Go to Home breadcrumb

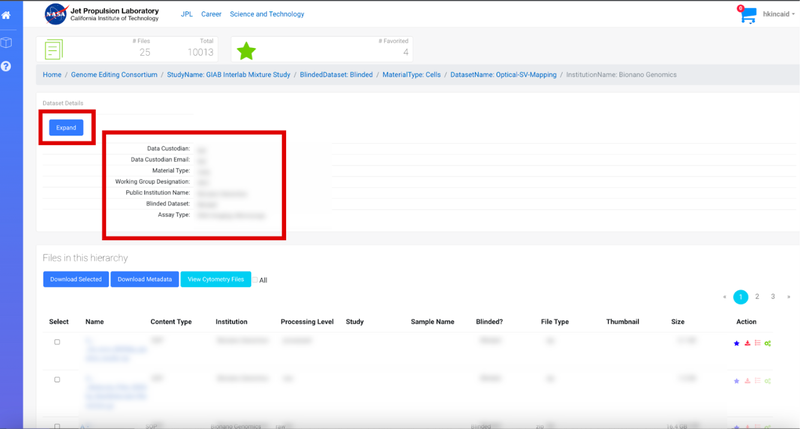click(x=52, y=74)
